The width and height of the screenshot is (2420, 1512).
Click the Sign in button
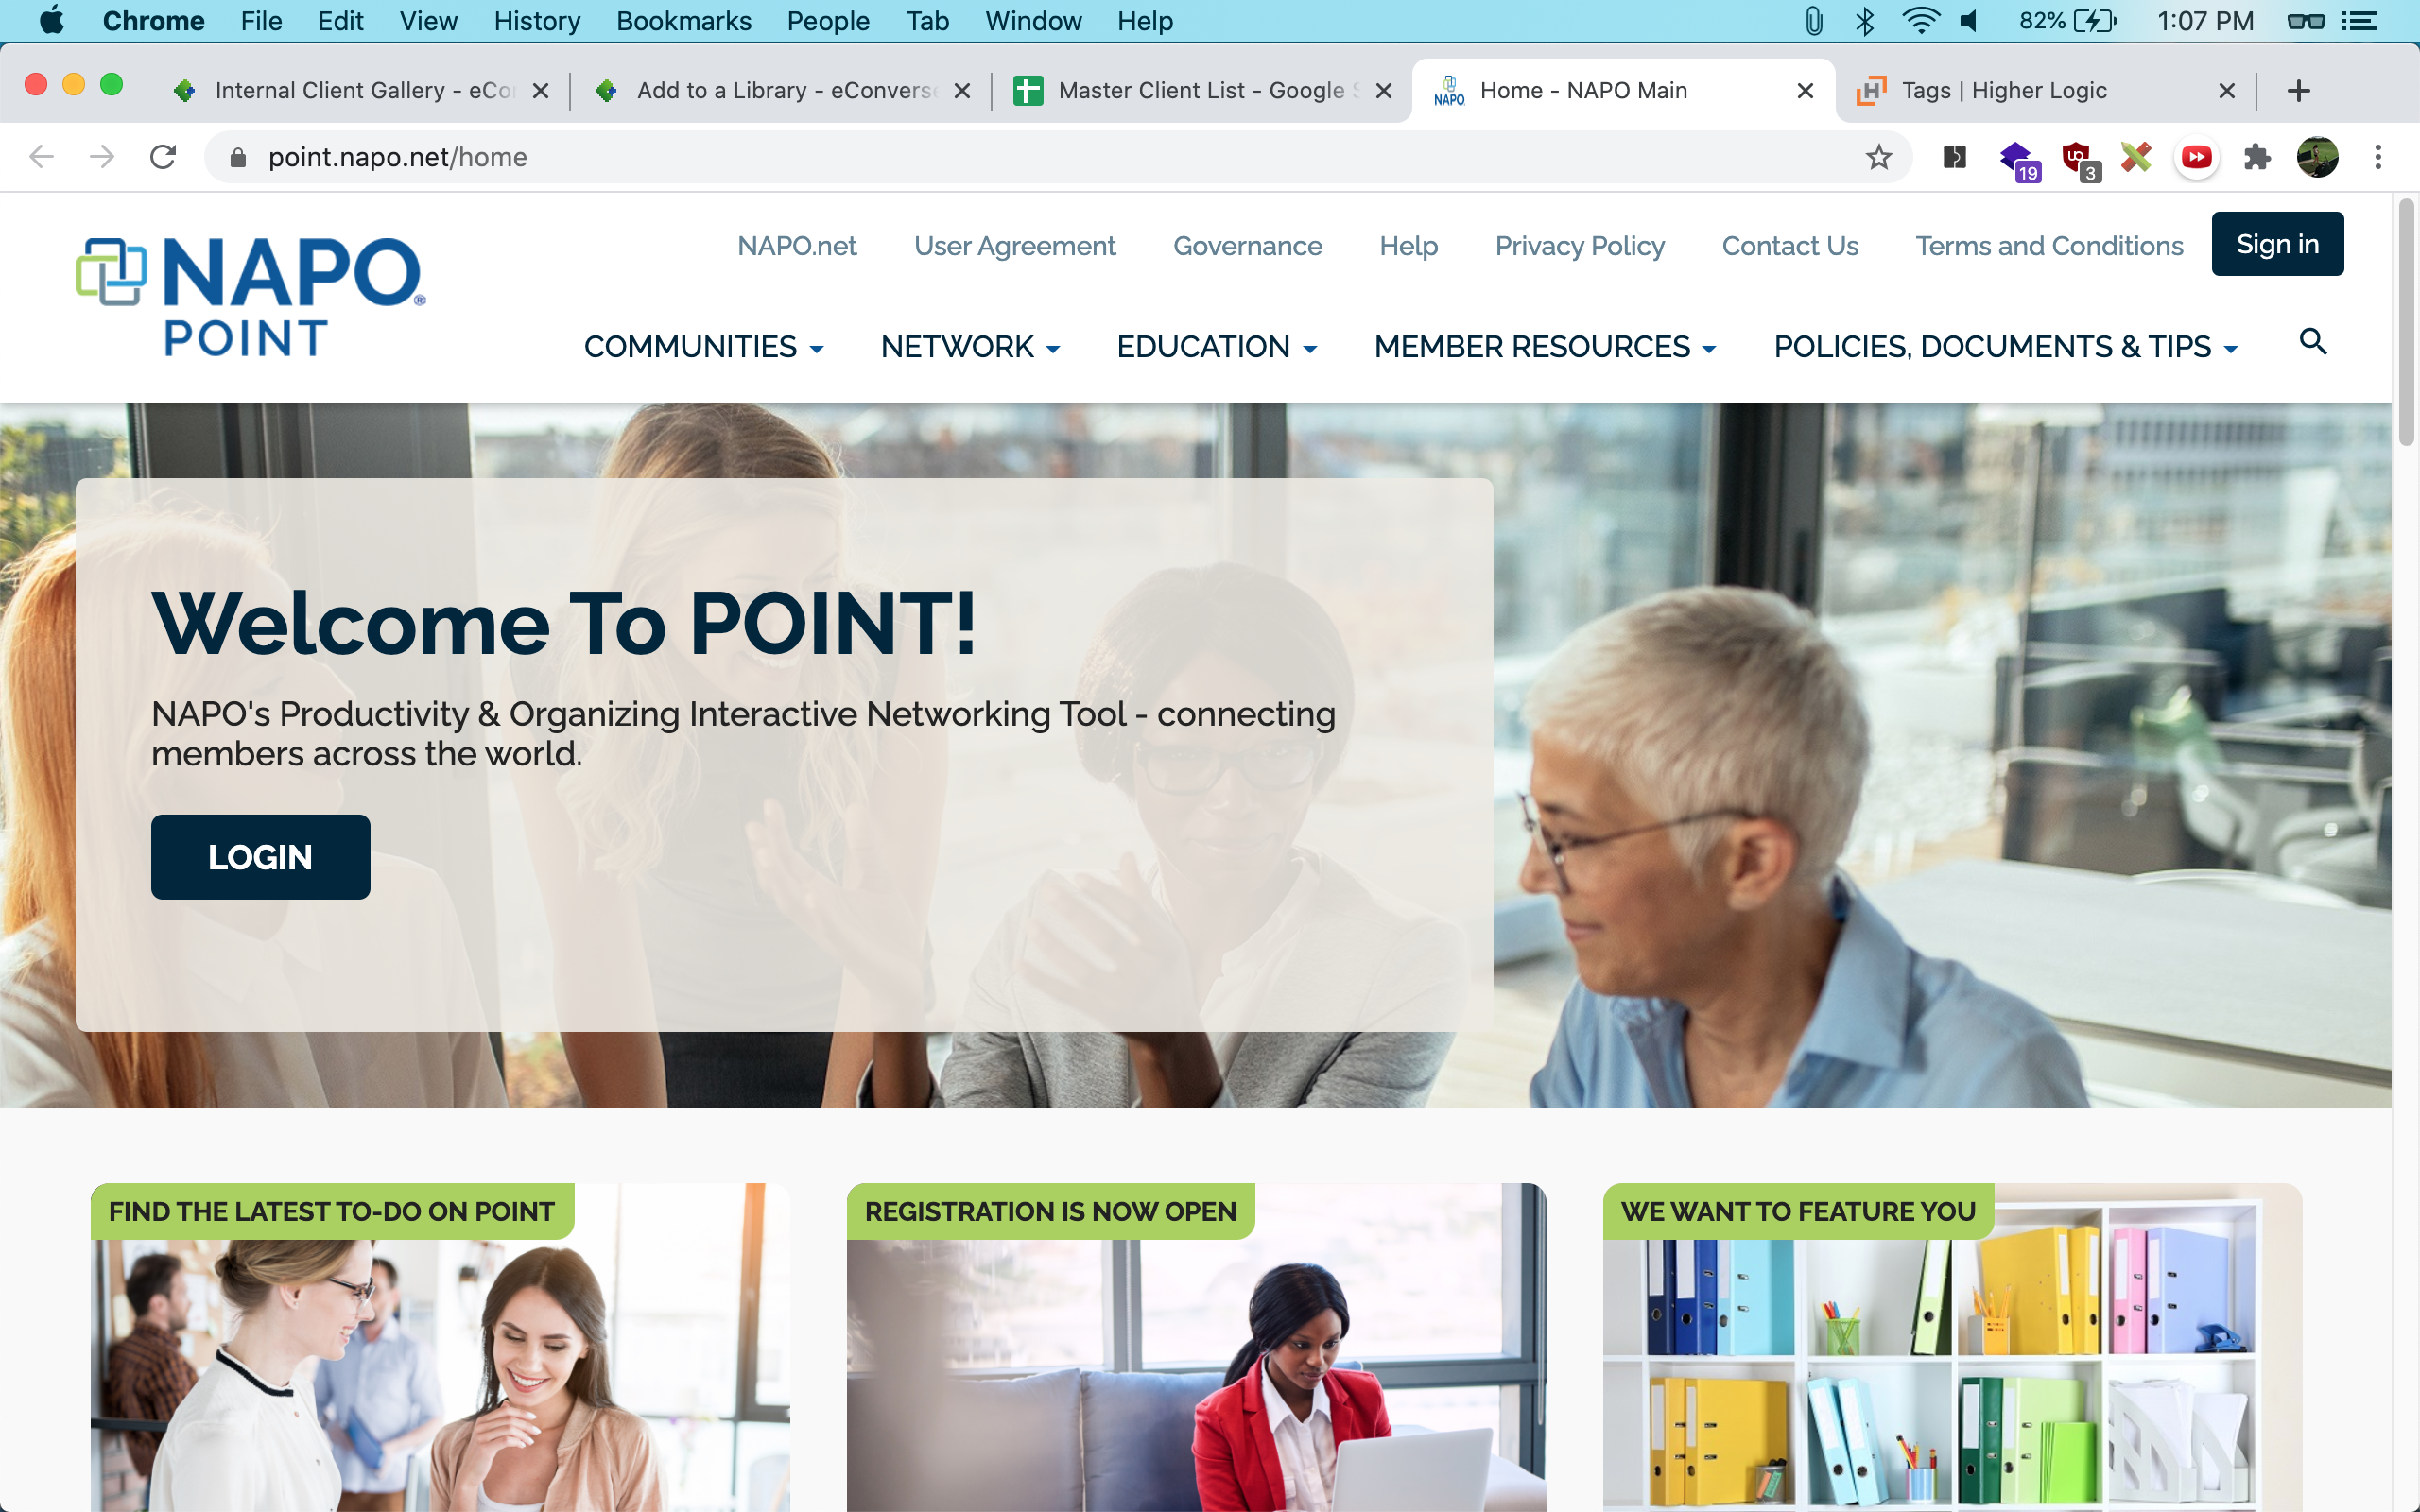click(2277, 244)
